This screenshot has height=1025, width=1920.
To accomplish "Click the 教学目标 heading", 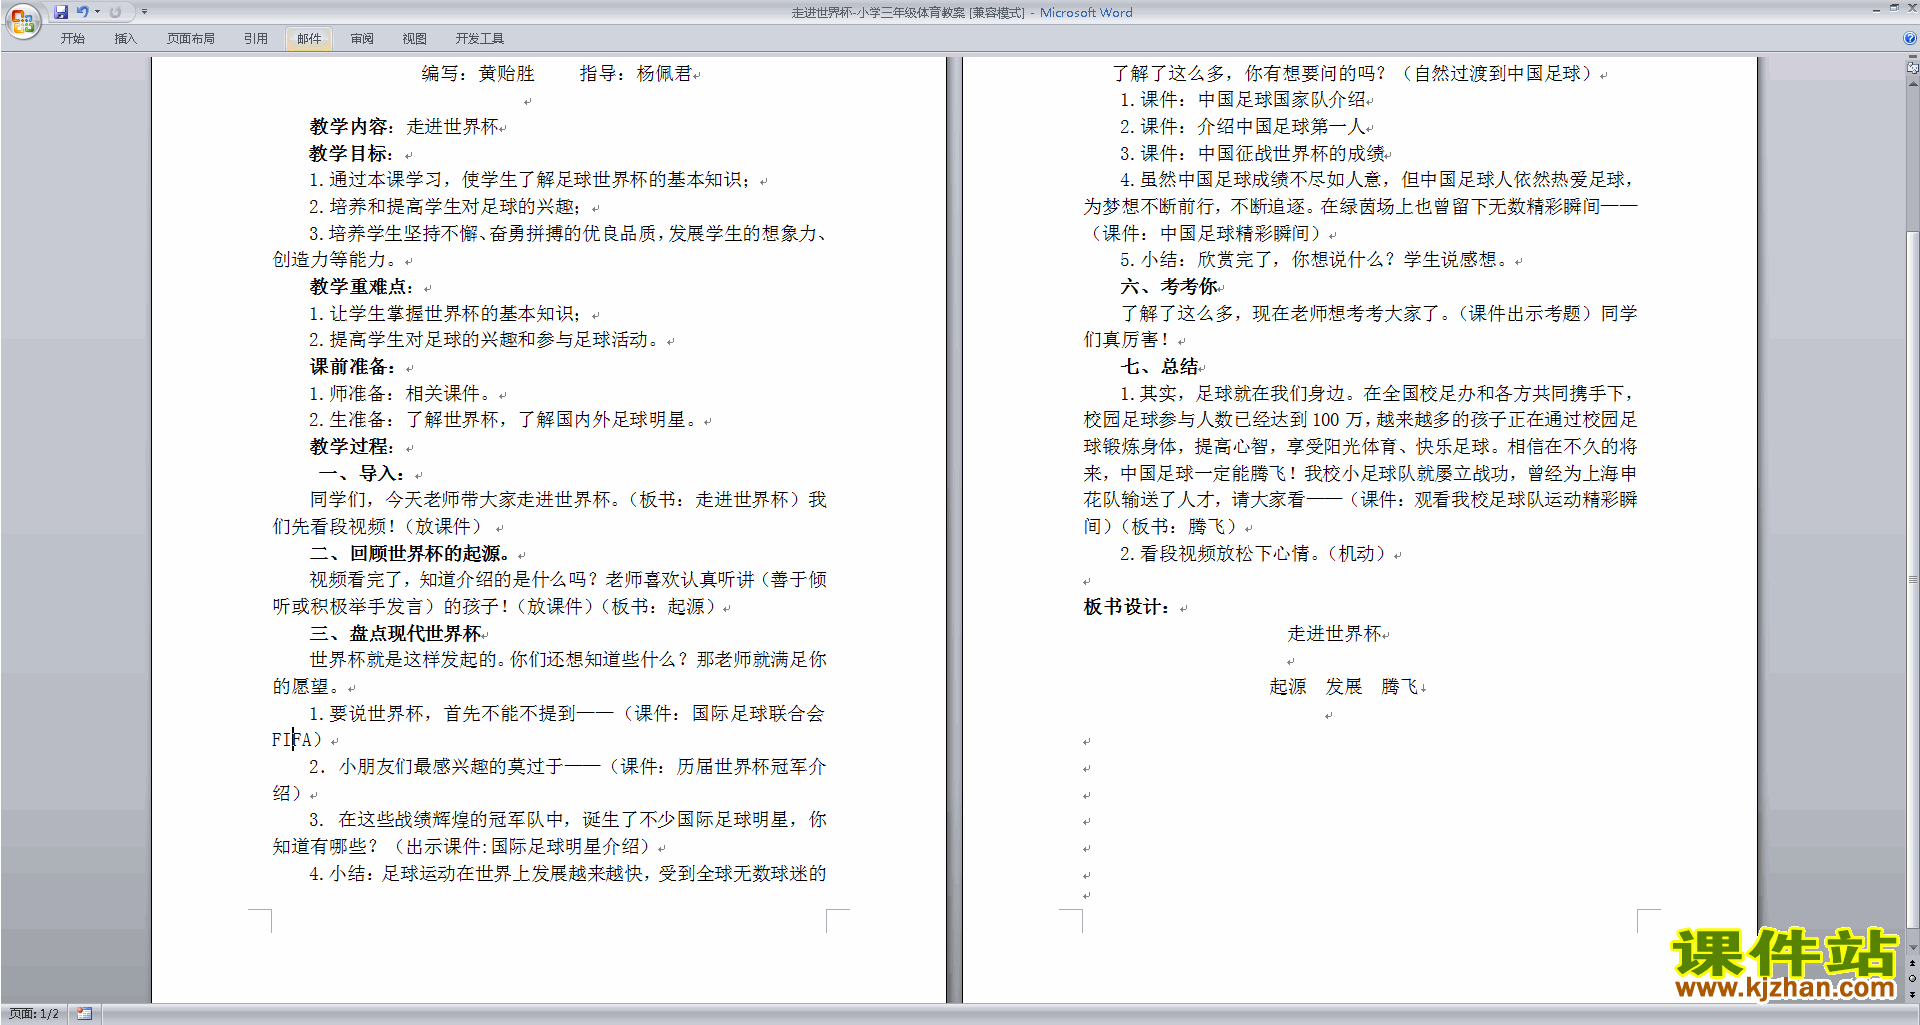I will [x=351, y=154].
